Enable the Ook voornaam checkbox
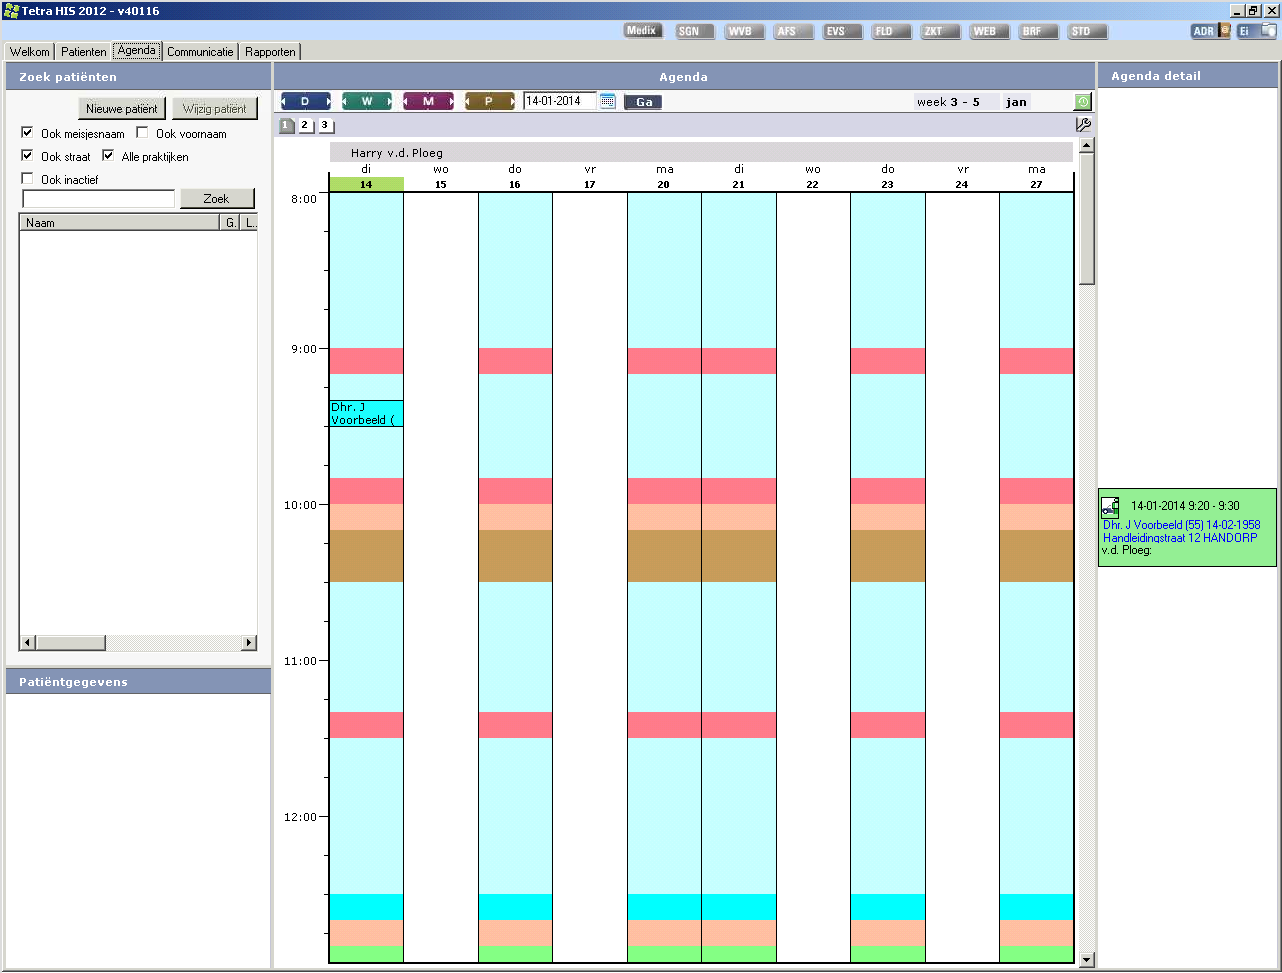Viewport: 1282px width, 973px height. tap(142, 132)
